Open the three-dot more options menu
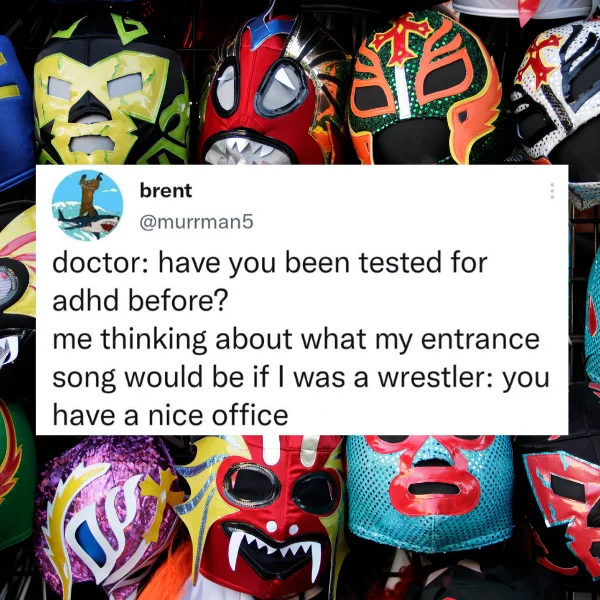The image size is (600, 600). (x=552, y=191)
